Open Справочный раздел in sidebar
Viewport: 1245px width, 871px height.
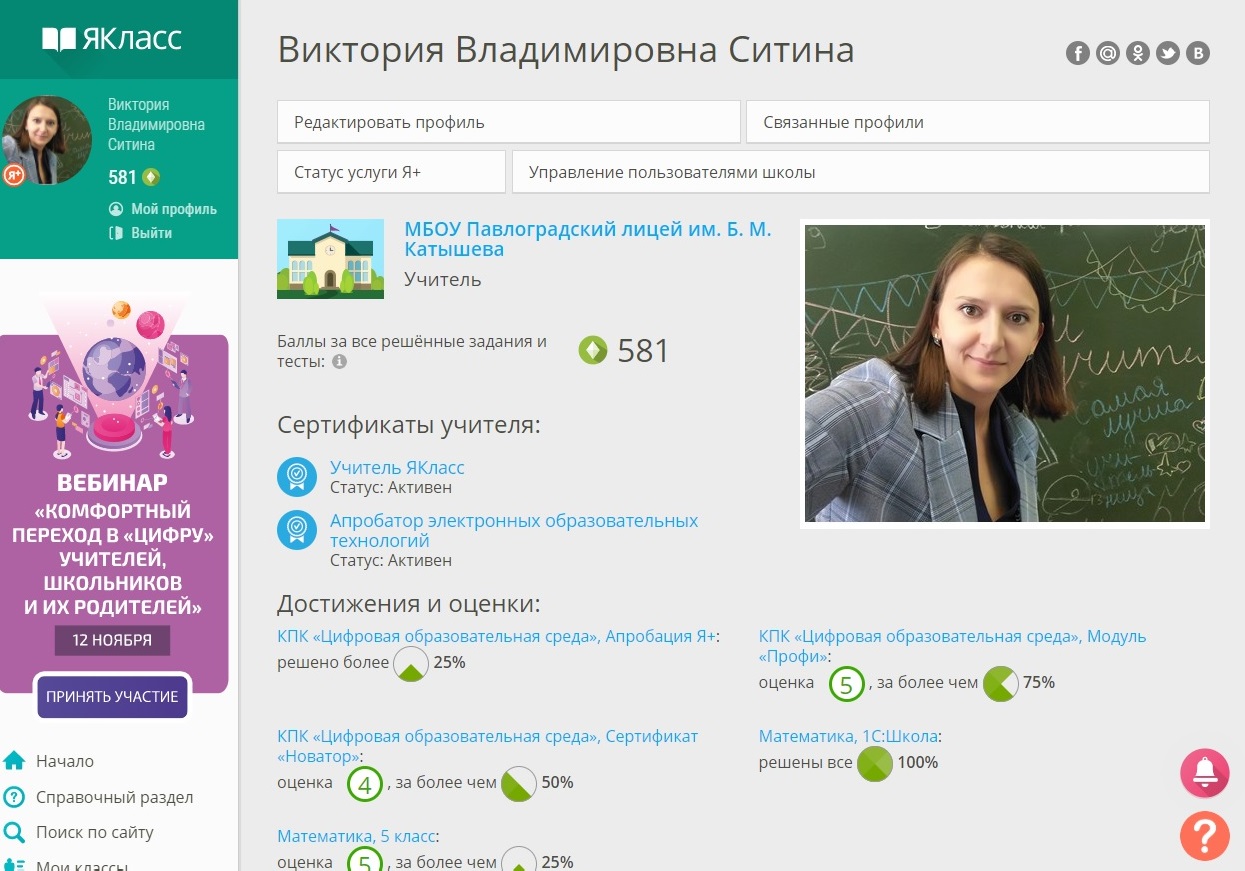[114, 797]
